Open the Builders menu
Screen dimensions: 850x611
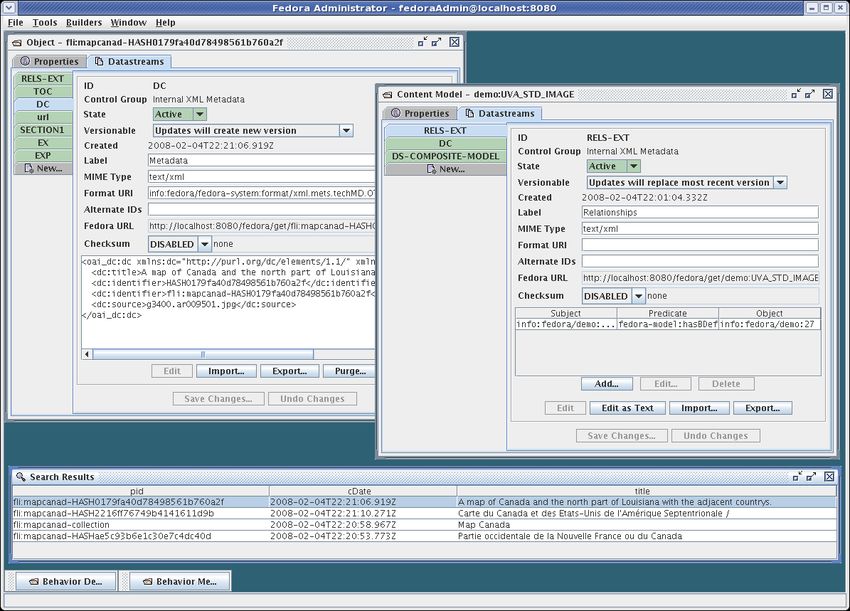(83, 22)
